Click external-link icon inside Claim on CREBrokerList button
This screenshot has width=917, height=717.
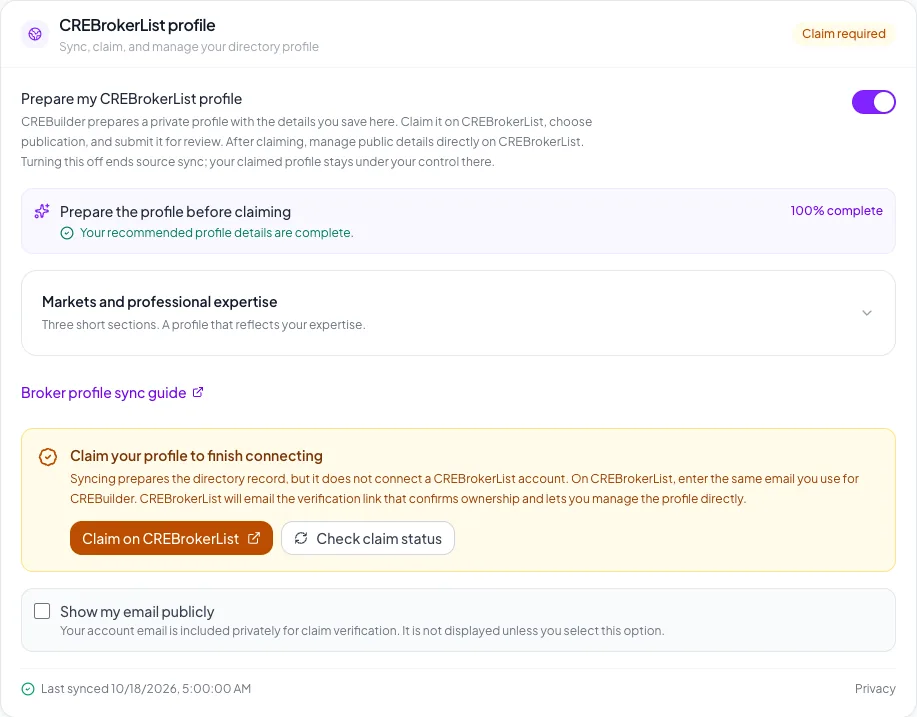click(x=253, y=538)
